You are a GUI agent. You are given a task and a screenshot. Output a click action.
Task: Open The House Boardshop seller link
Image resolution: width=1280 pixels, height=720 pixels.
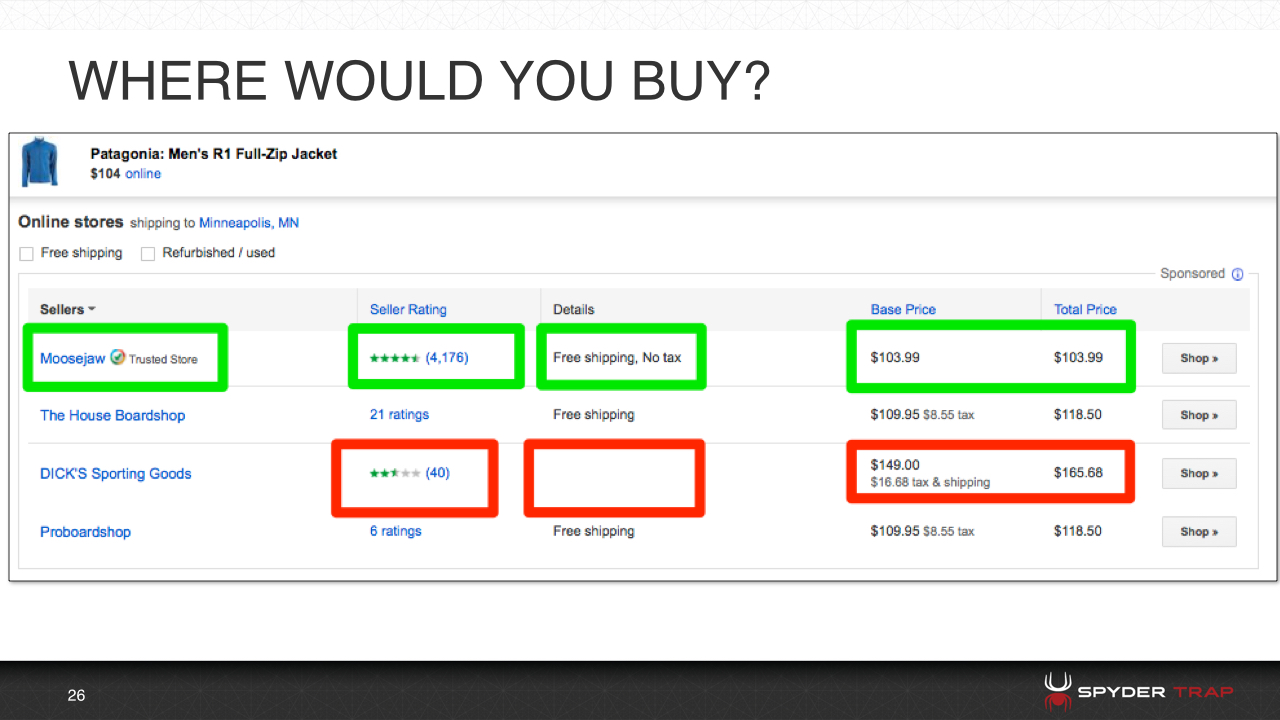coord(112,415)
